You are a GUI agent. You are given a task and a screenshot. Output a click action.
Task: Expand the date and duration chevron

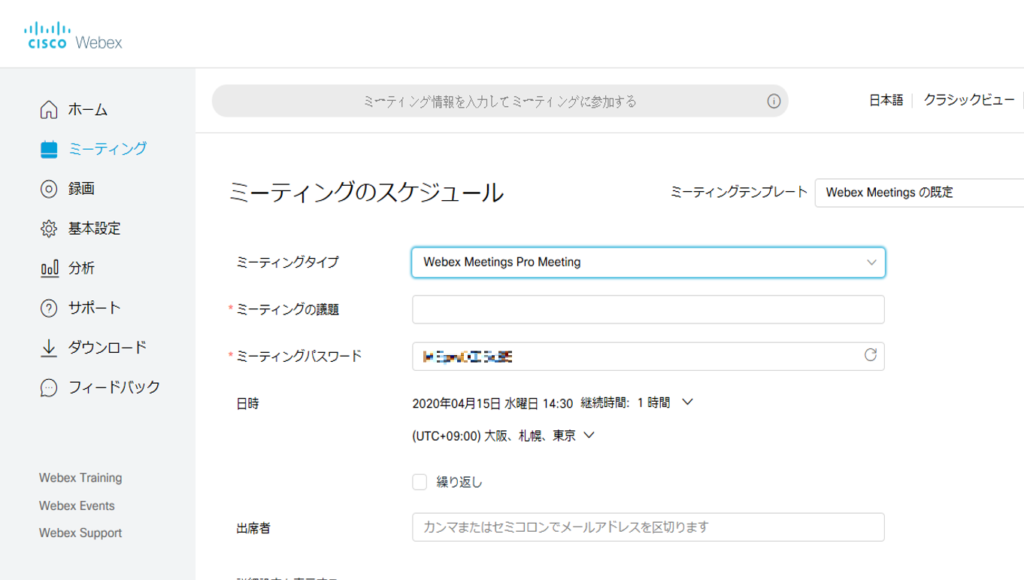[x=687, y=402]
